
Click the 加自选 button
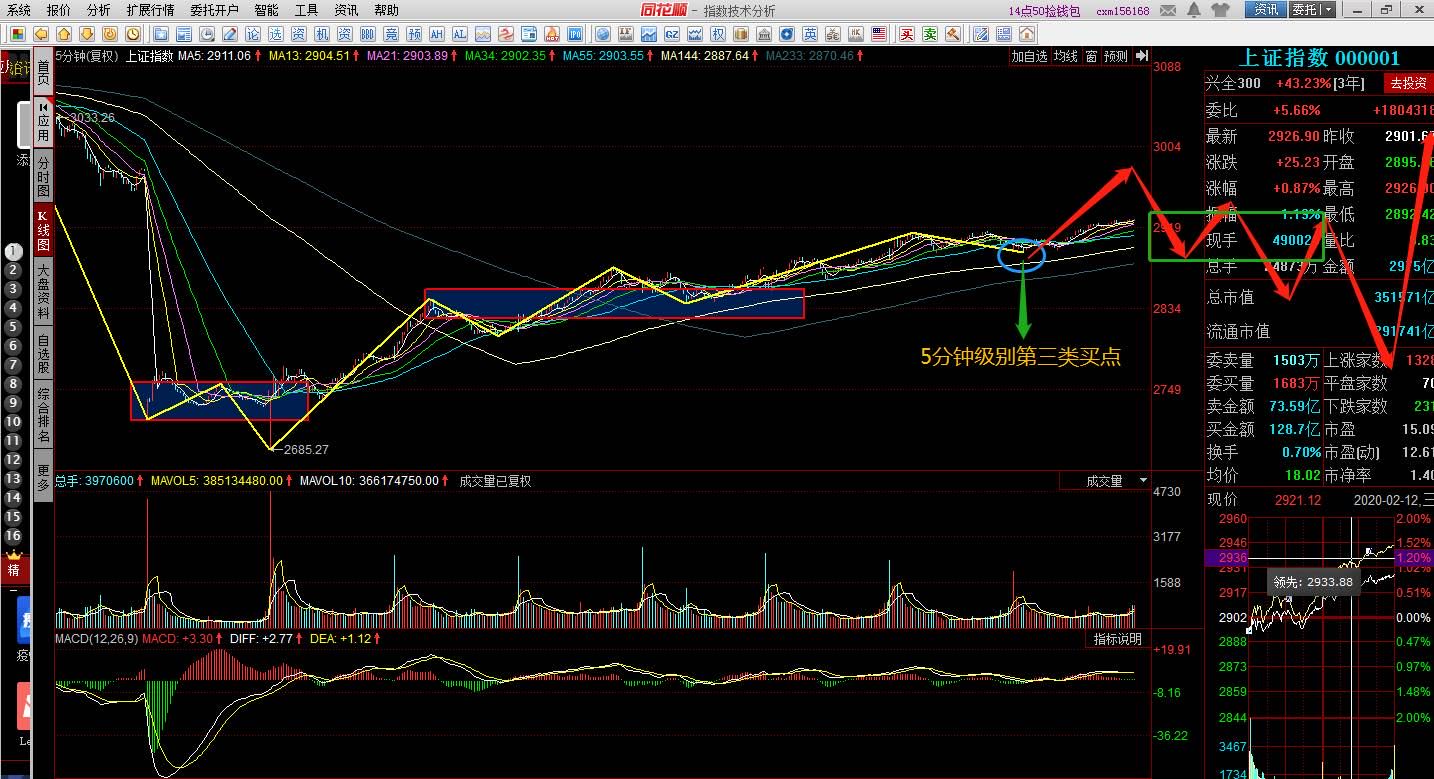click(1028, 56)
